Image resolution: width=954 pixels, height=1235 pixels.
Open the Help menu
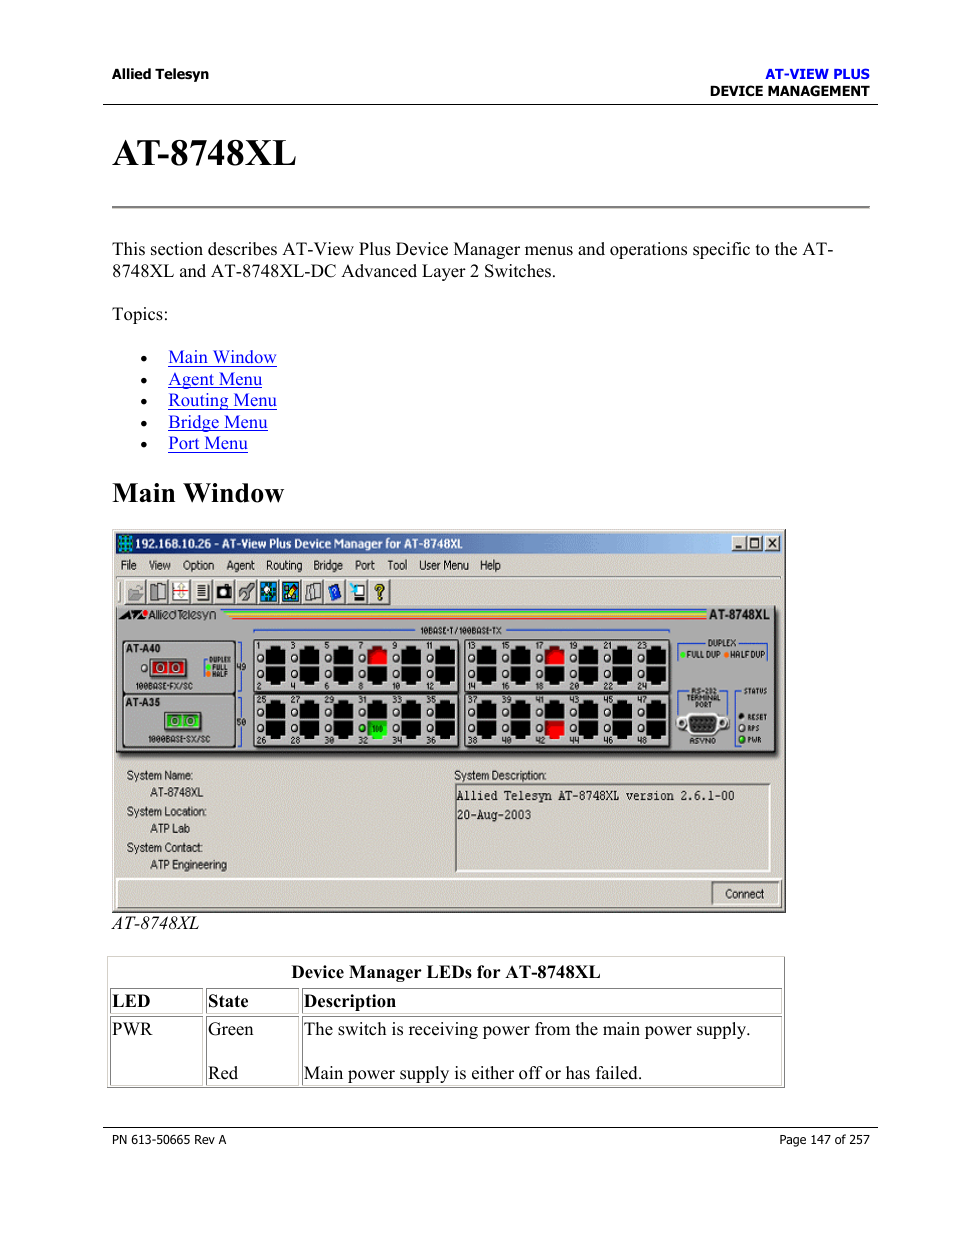click(x=490, y=565)
